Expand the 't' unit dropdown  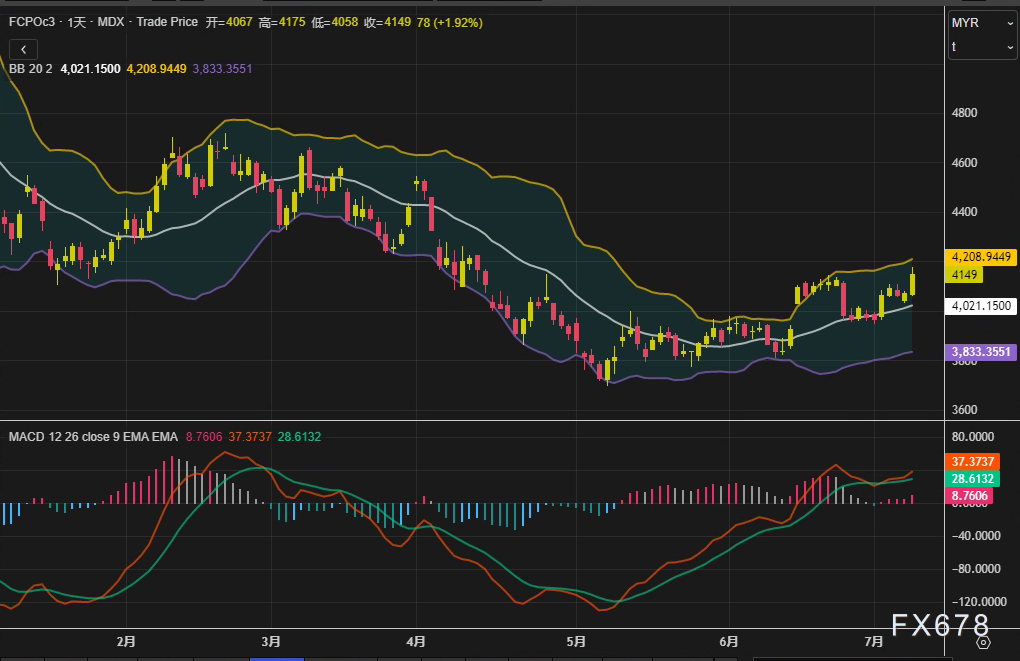click(x=983, y=47)
